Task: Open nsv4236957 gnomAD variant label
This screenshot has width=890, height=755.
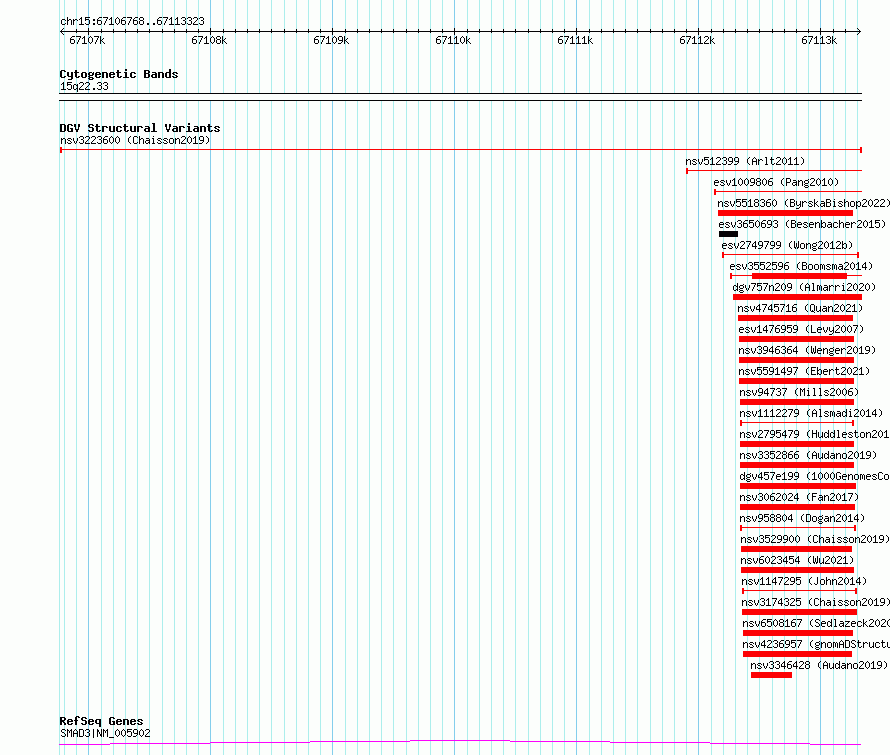Action: (816, 644)
